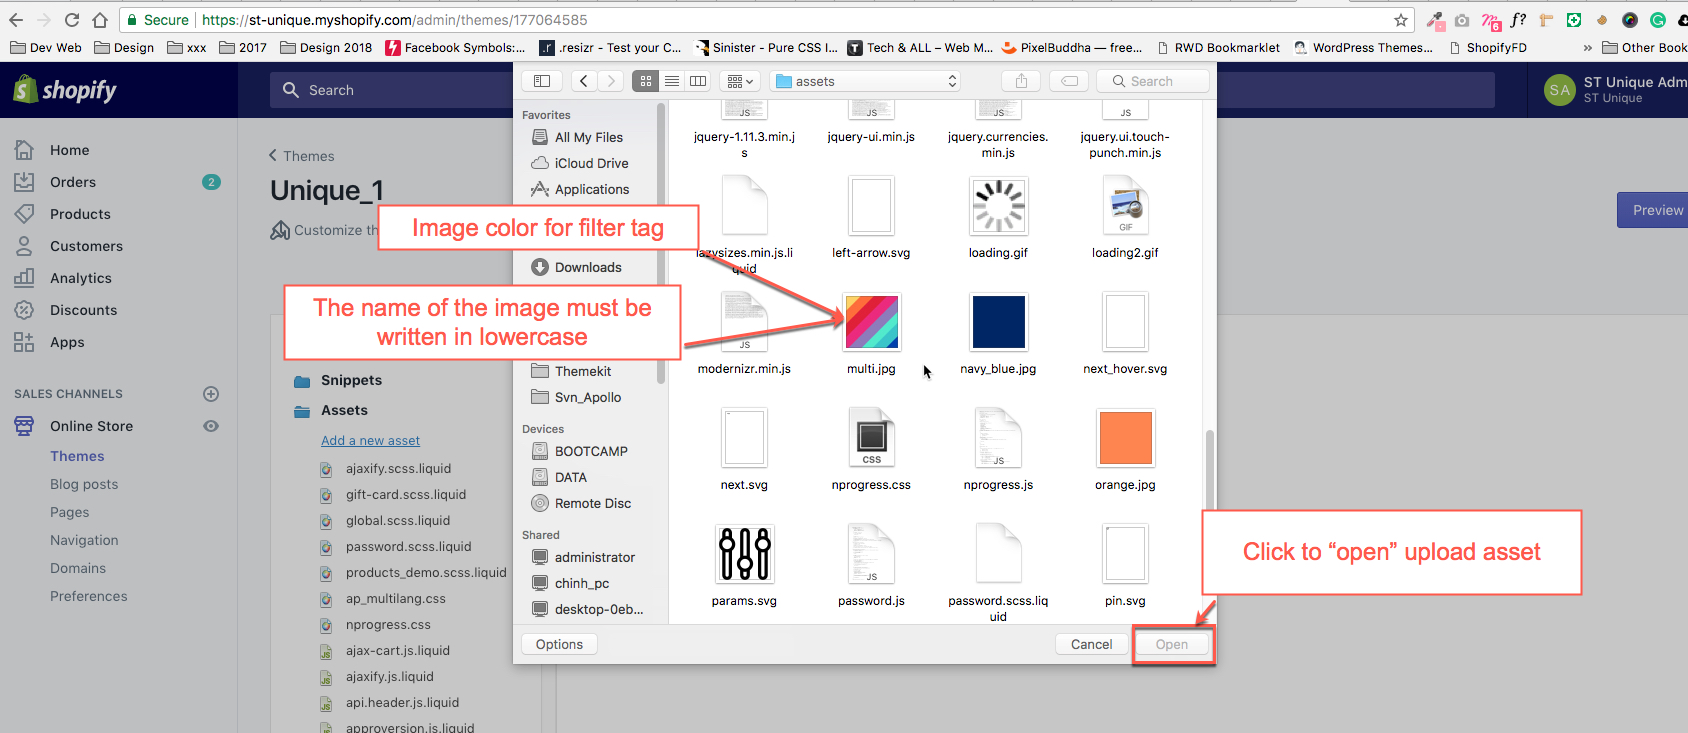Click the Share icon in file dialog
Image resolution: width=1688 pixels, height=733 pixels.
point(1021,81)
